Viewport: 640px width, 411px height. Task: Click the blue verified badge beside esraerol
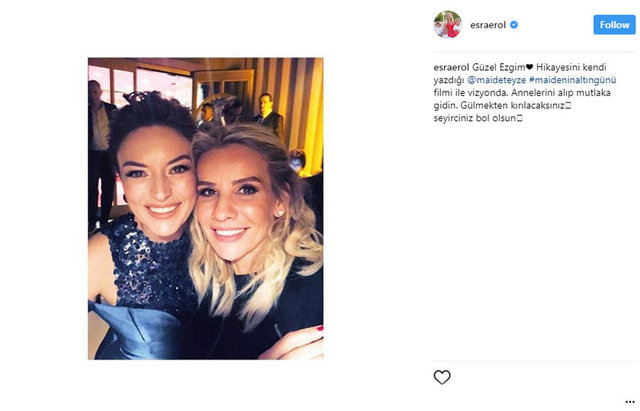(x=514, y=25)
